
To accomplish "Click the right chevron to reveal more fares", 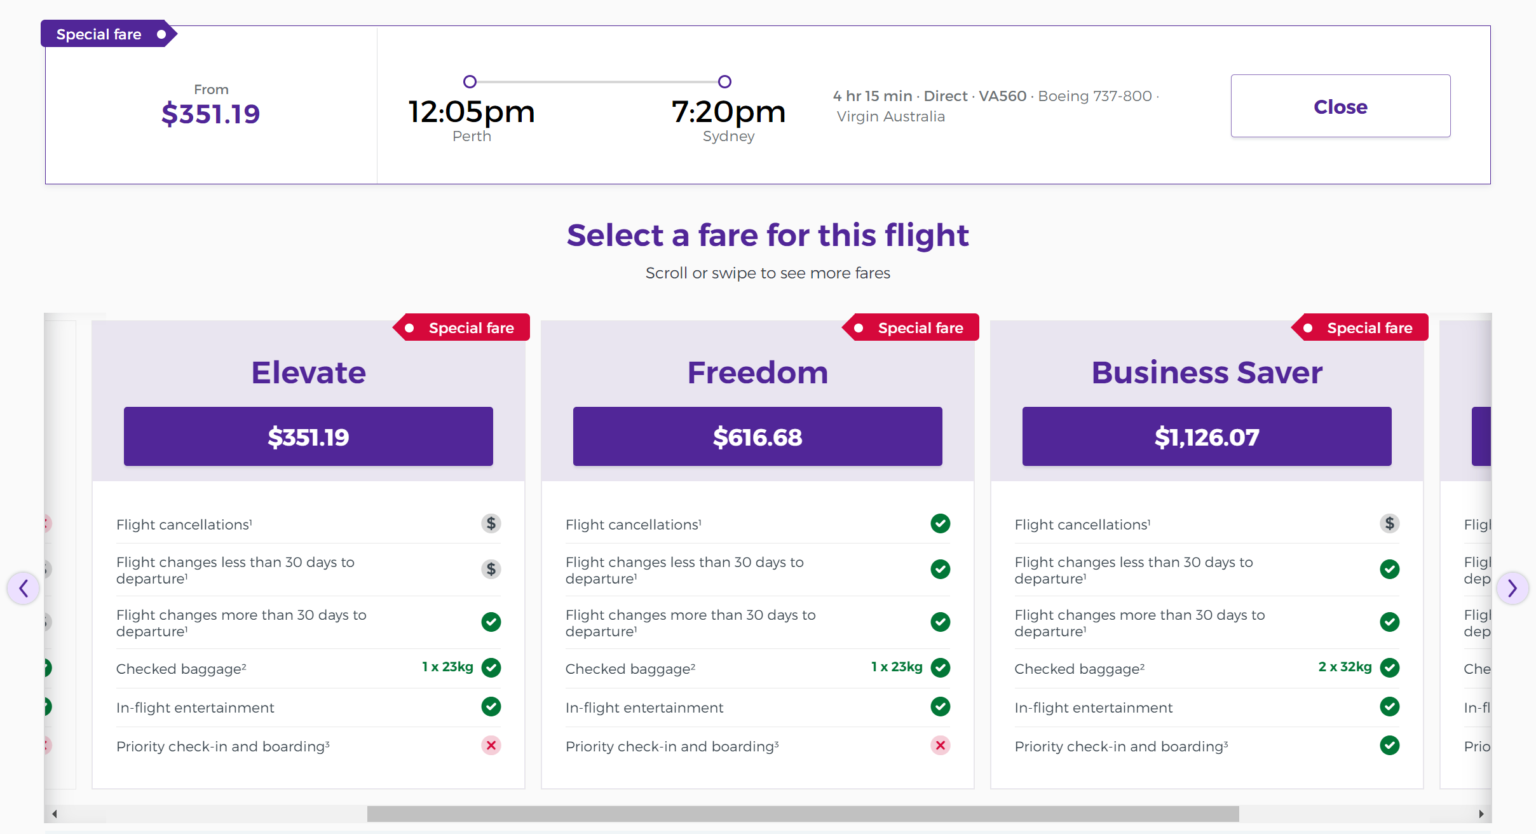I will [x=1513, y=588].
